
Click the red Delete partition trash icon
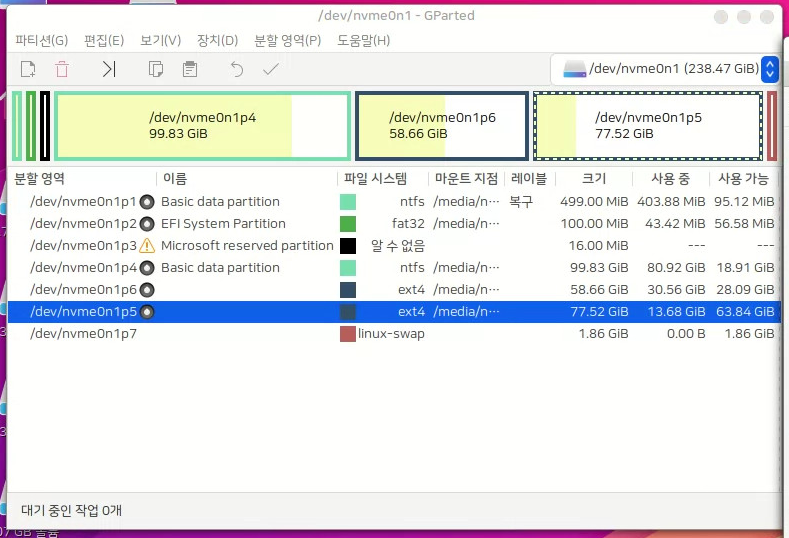click(62, 69)
